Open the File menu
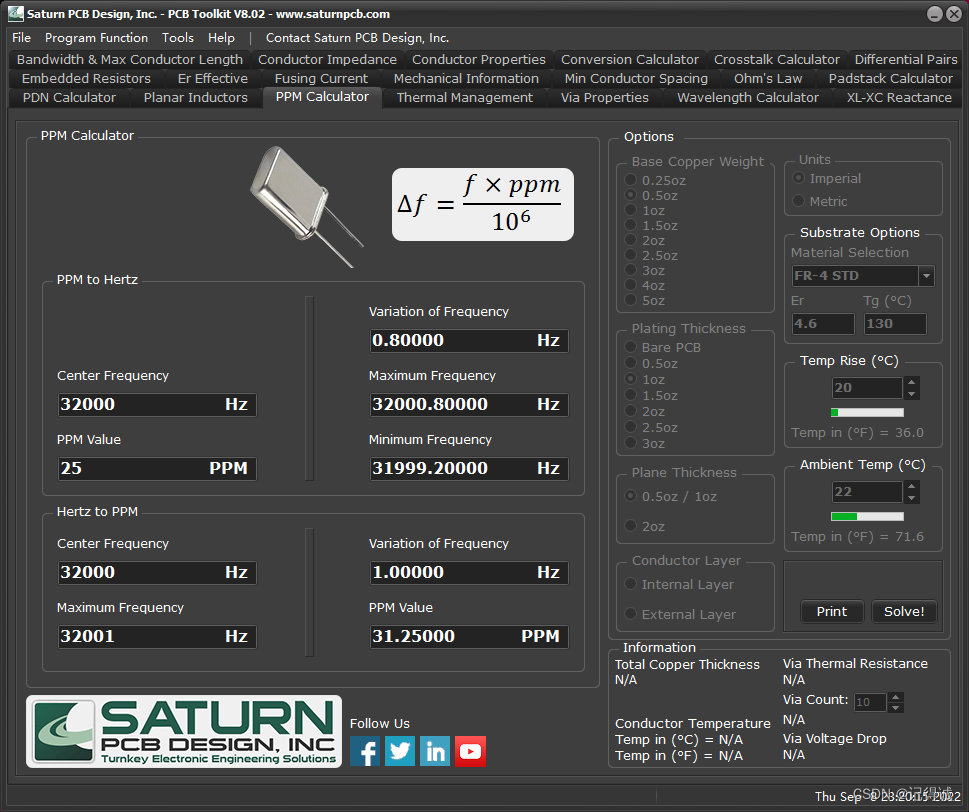Screen dimensions: 969x812 pos(21,38)
